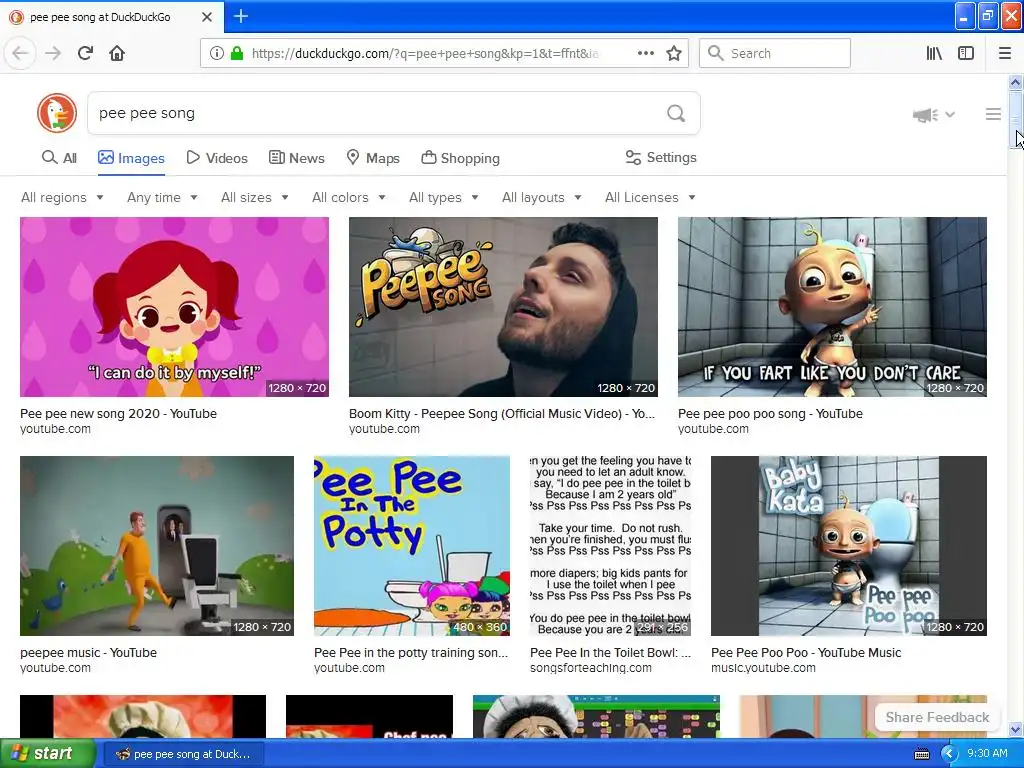Click 'Pee pee poo poo song - YouTube' title
The height and width of the screenshot is (768, 1024).
click(x=770, y=413)
